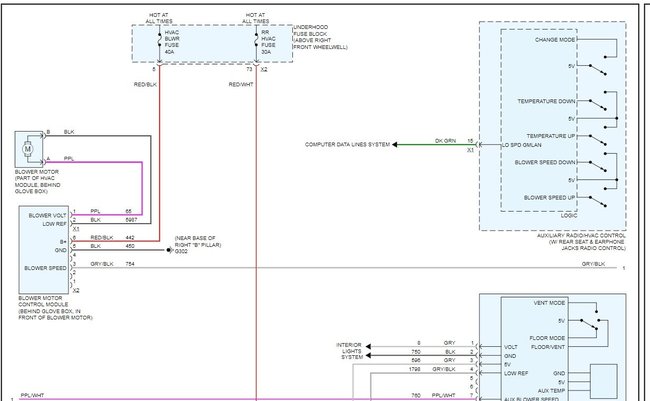
Task: Click the HVAC BLWR FUSE 40A label
Action: click(x=172, y=42)
